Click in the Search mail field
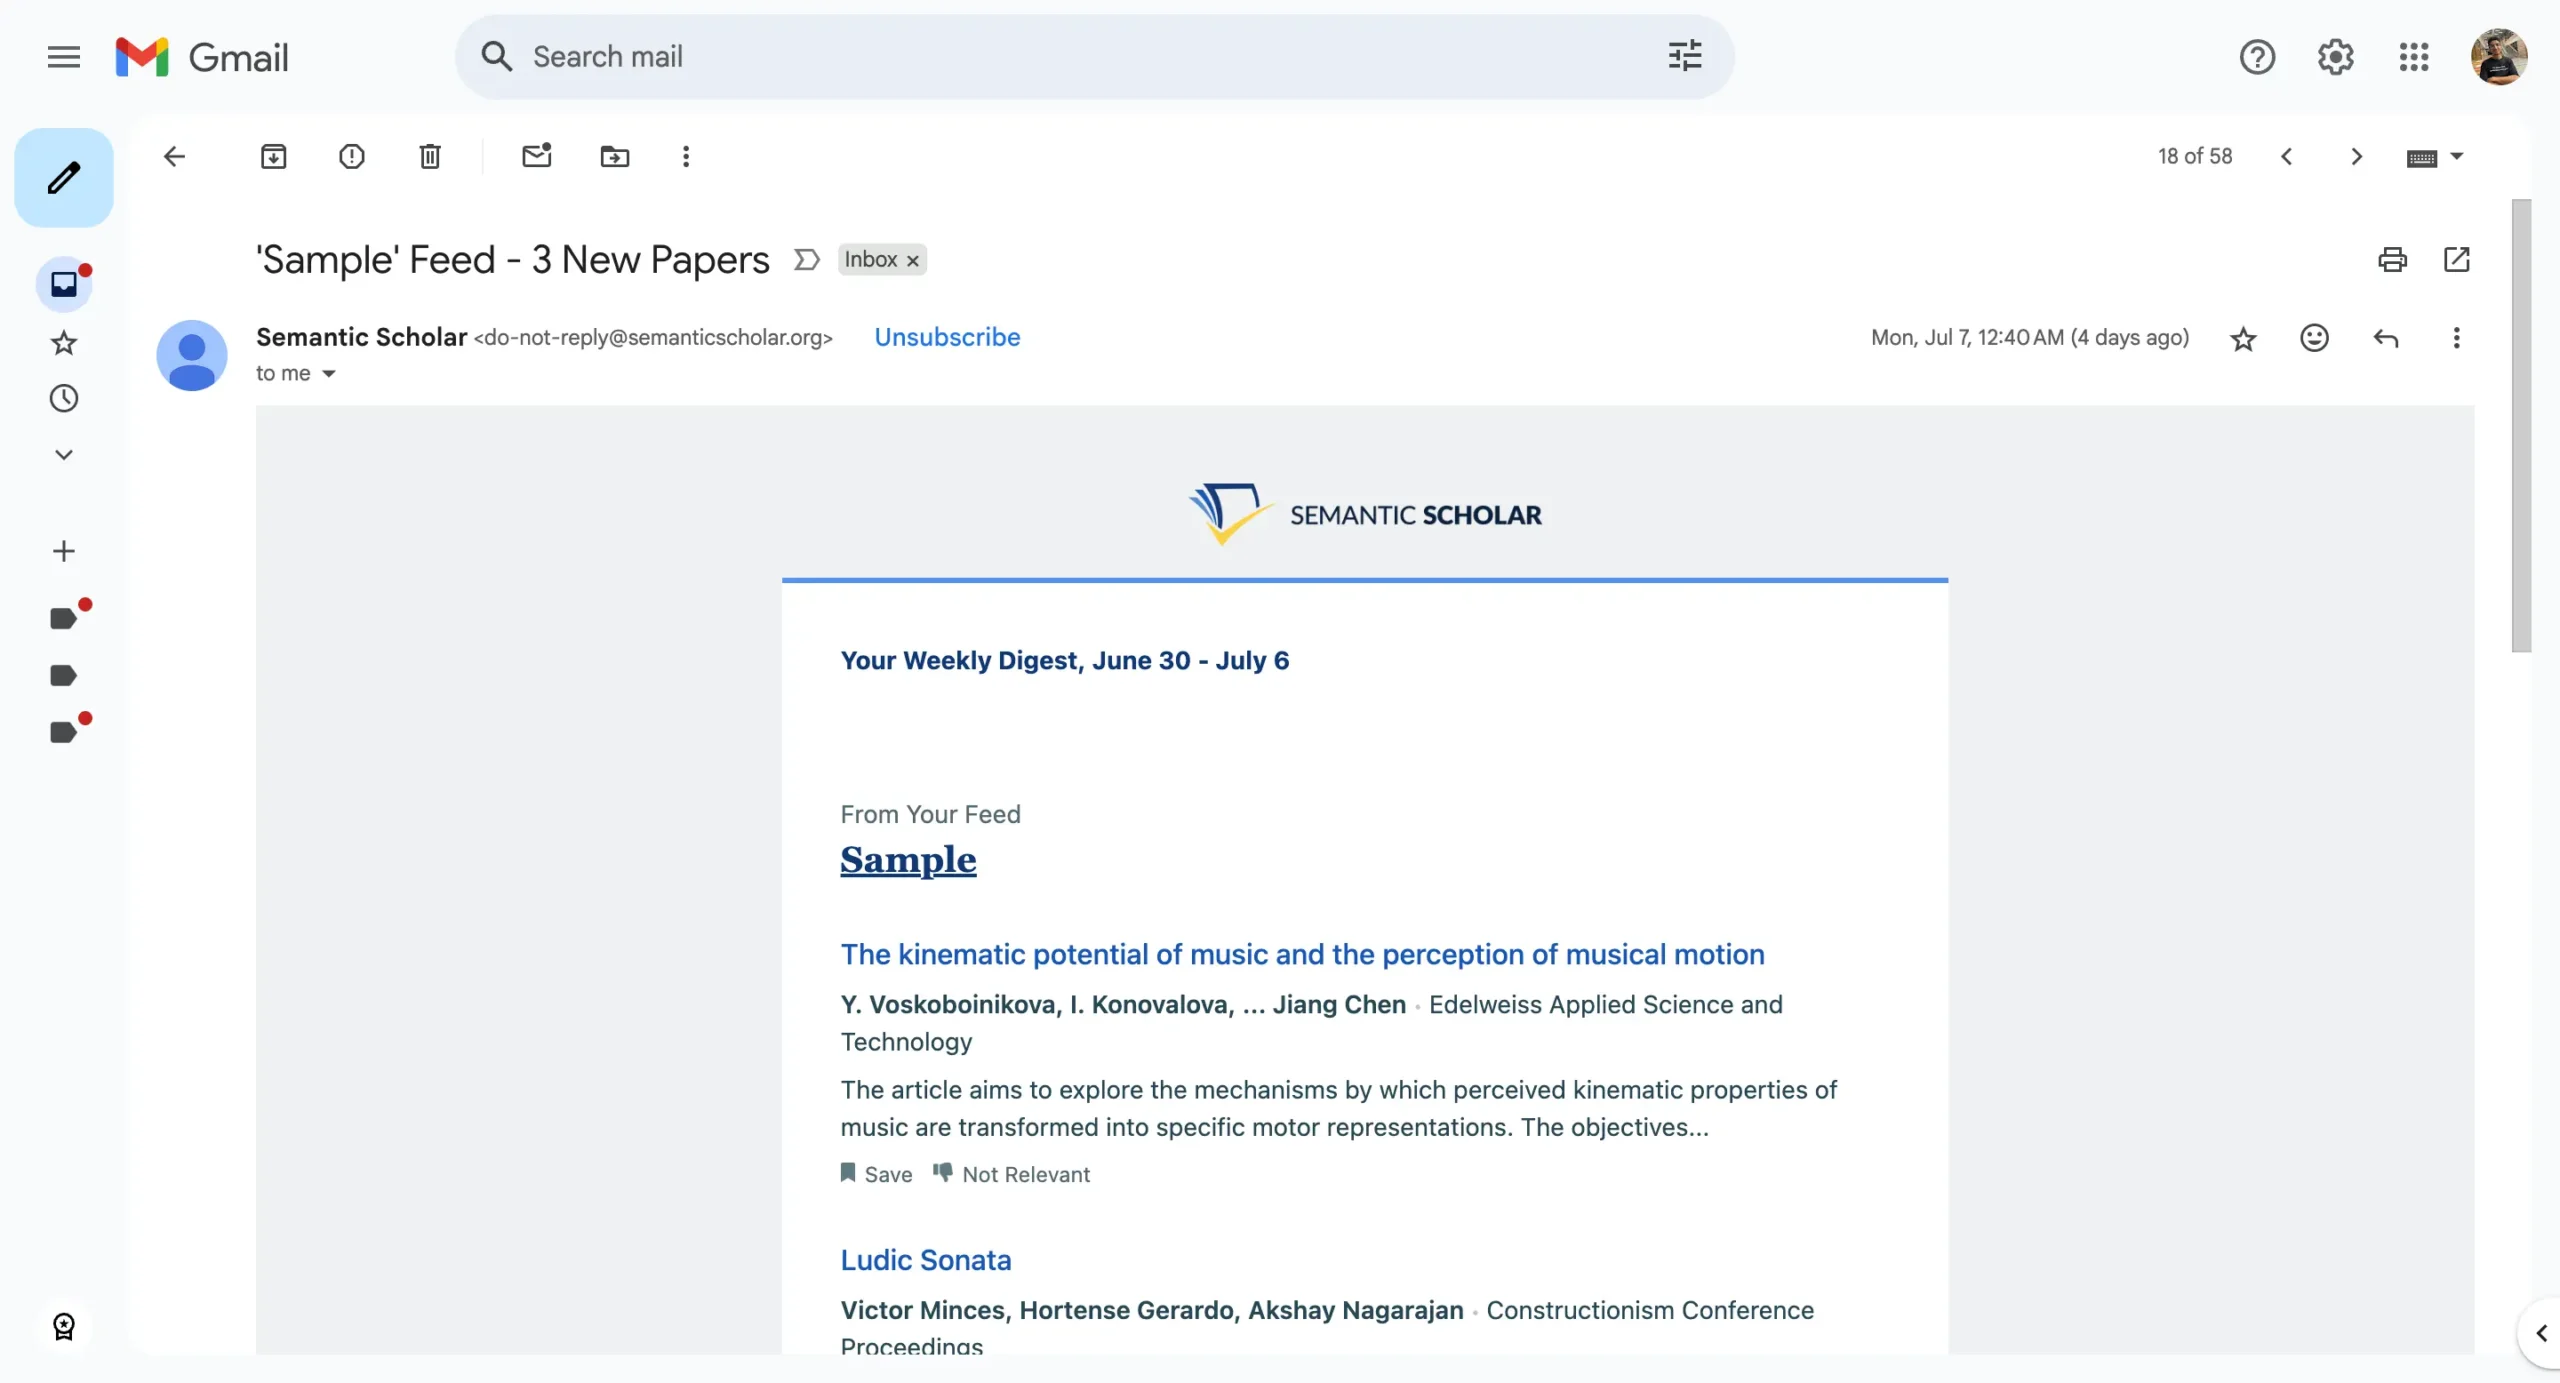Screen dimensions: 2560x1383 tap(1094, 57)
